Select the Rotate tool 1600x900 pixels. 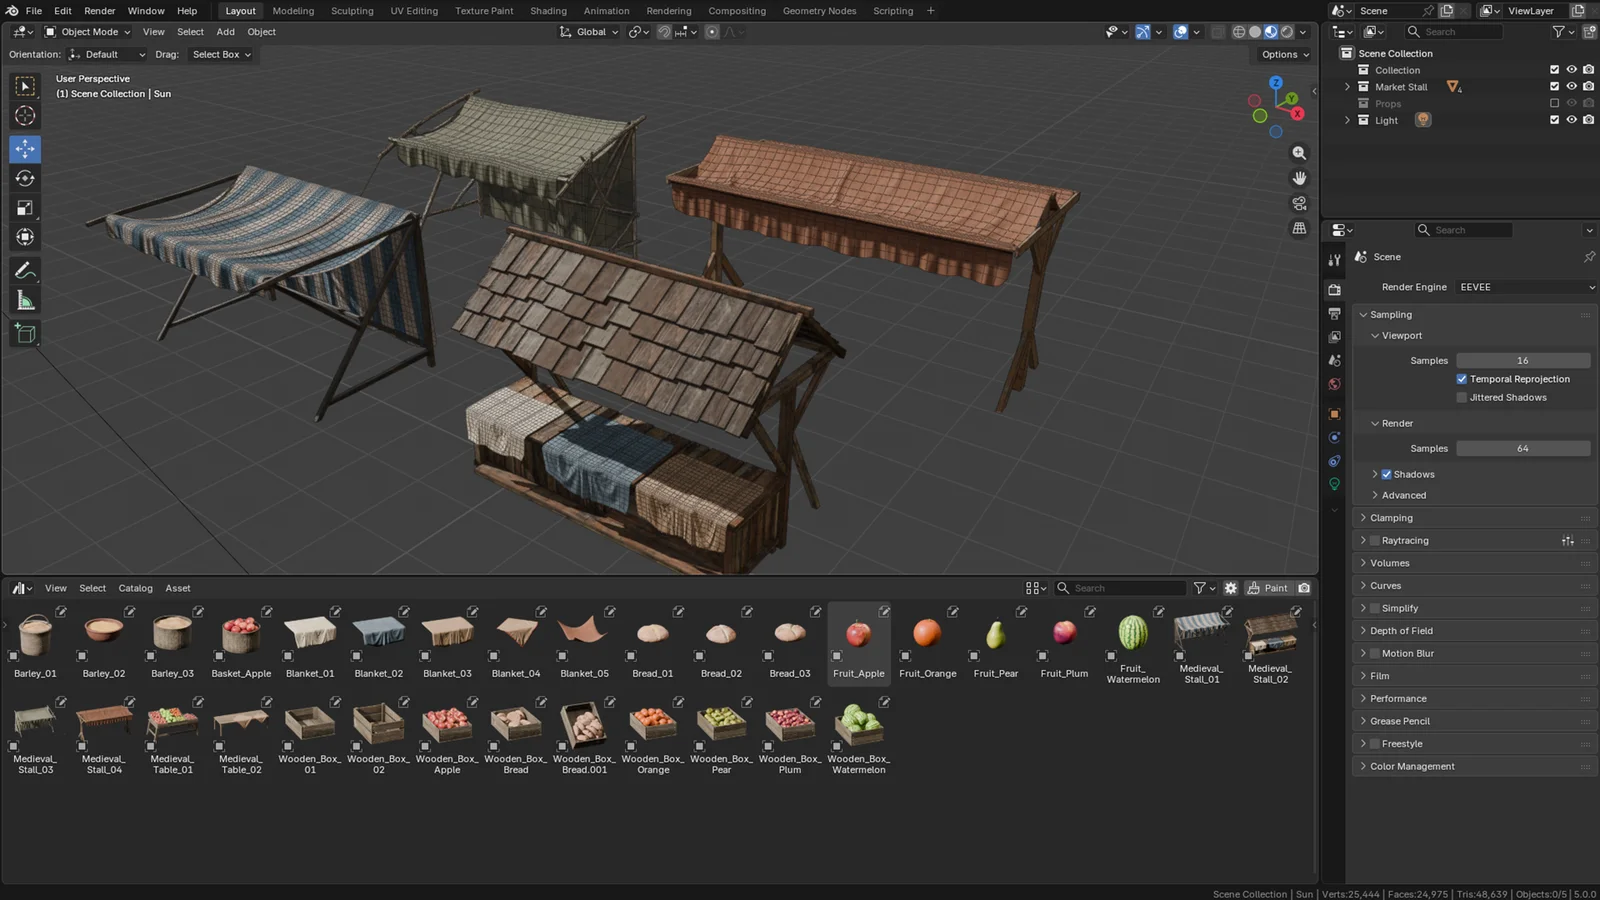tap(24, 178)
